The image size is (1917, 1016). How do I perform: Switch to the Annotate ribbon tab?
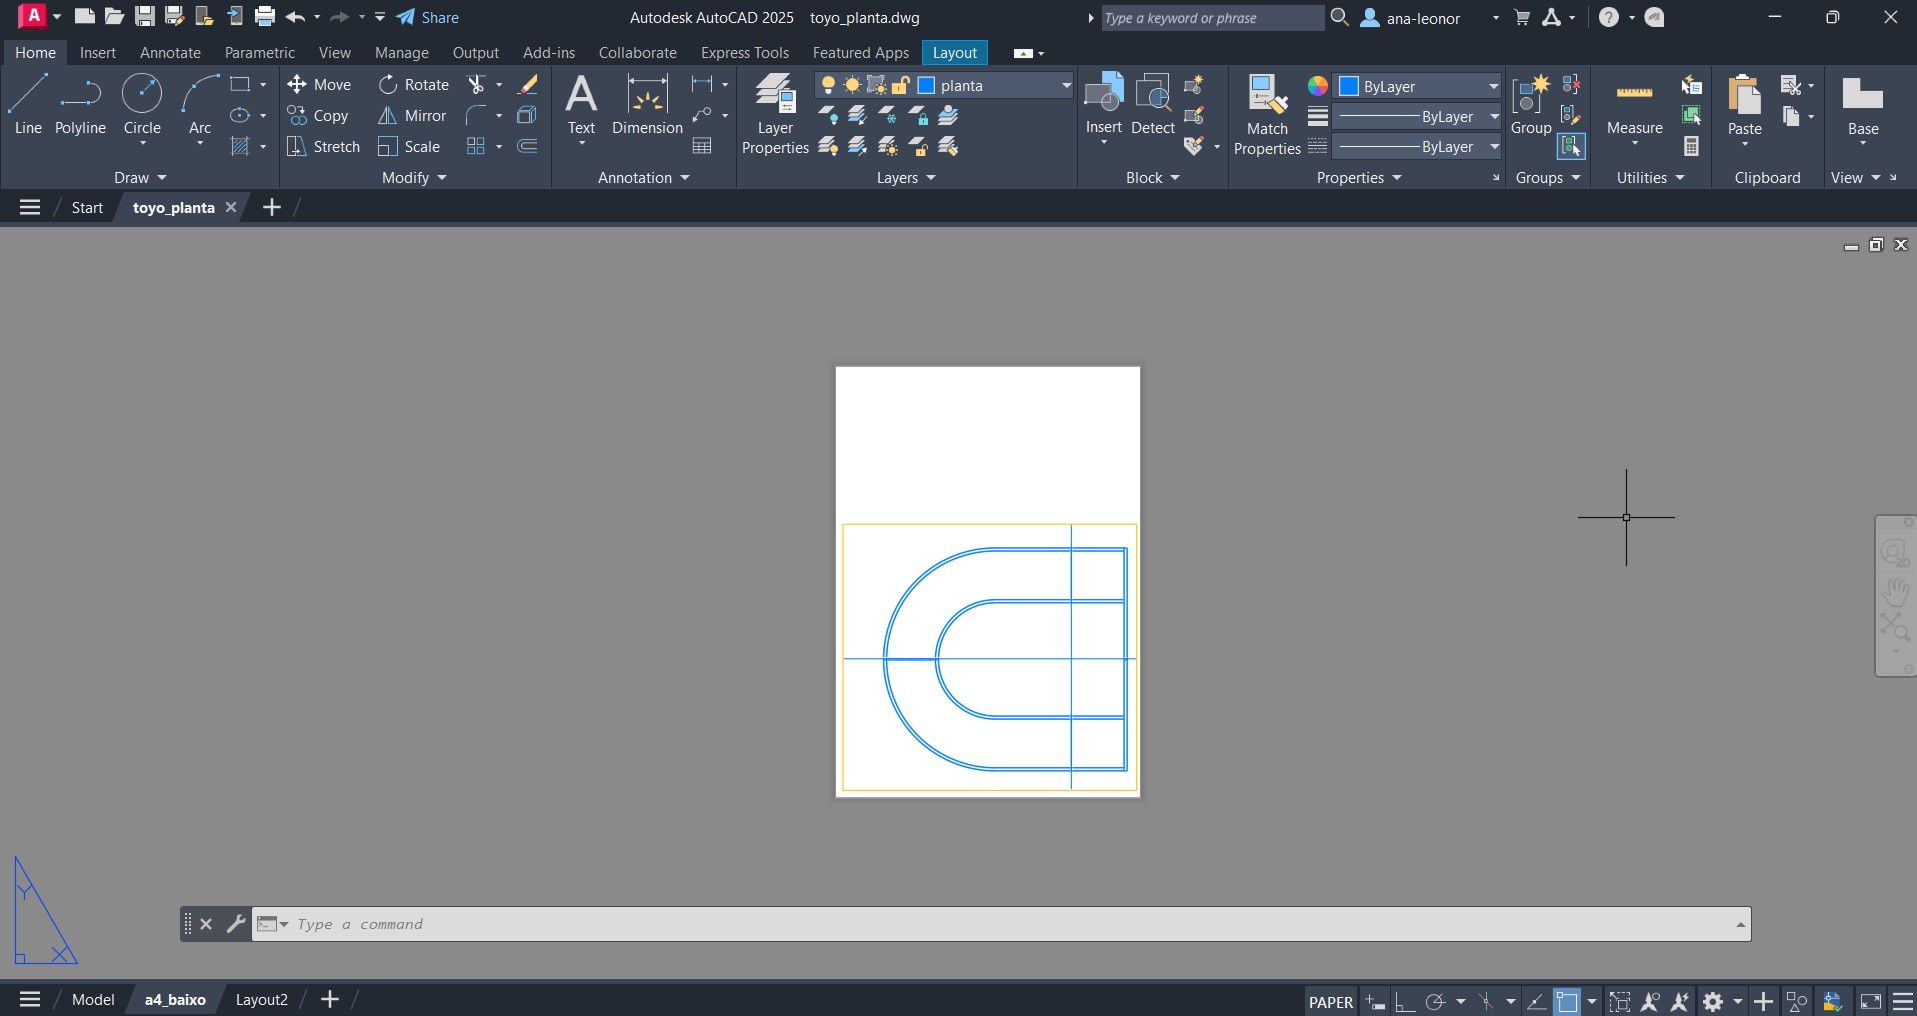pos(170,53)
